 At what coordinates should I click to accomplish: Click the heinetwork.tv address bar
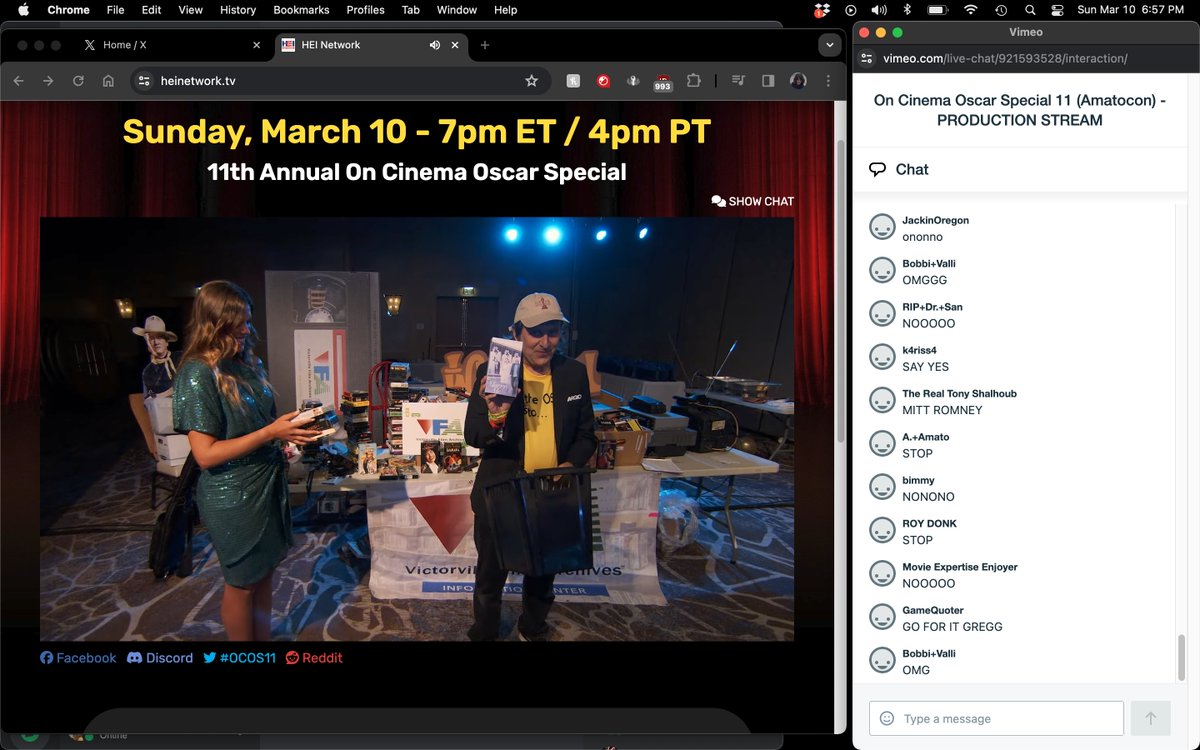[x=339, y=81]
